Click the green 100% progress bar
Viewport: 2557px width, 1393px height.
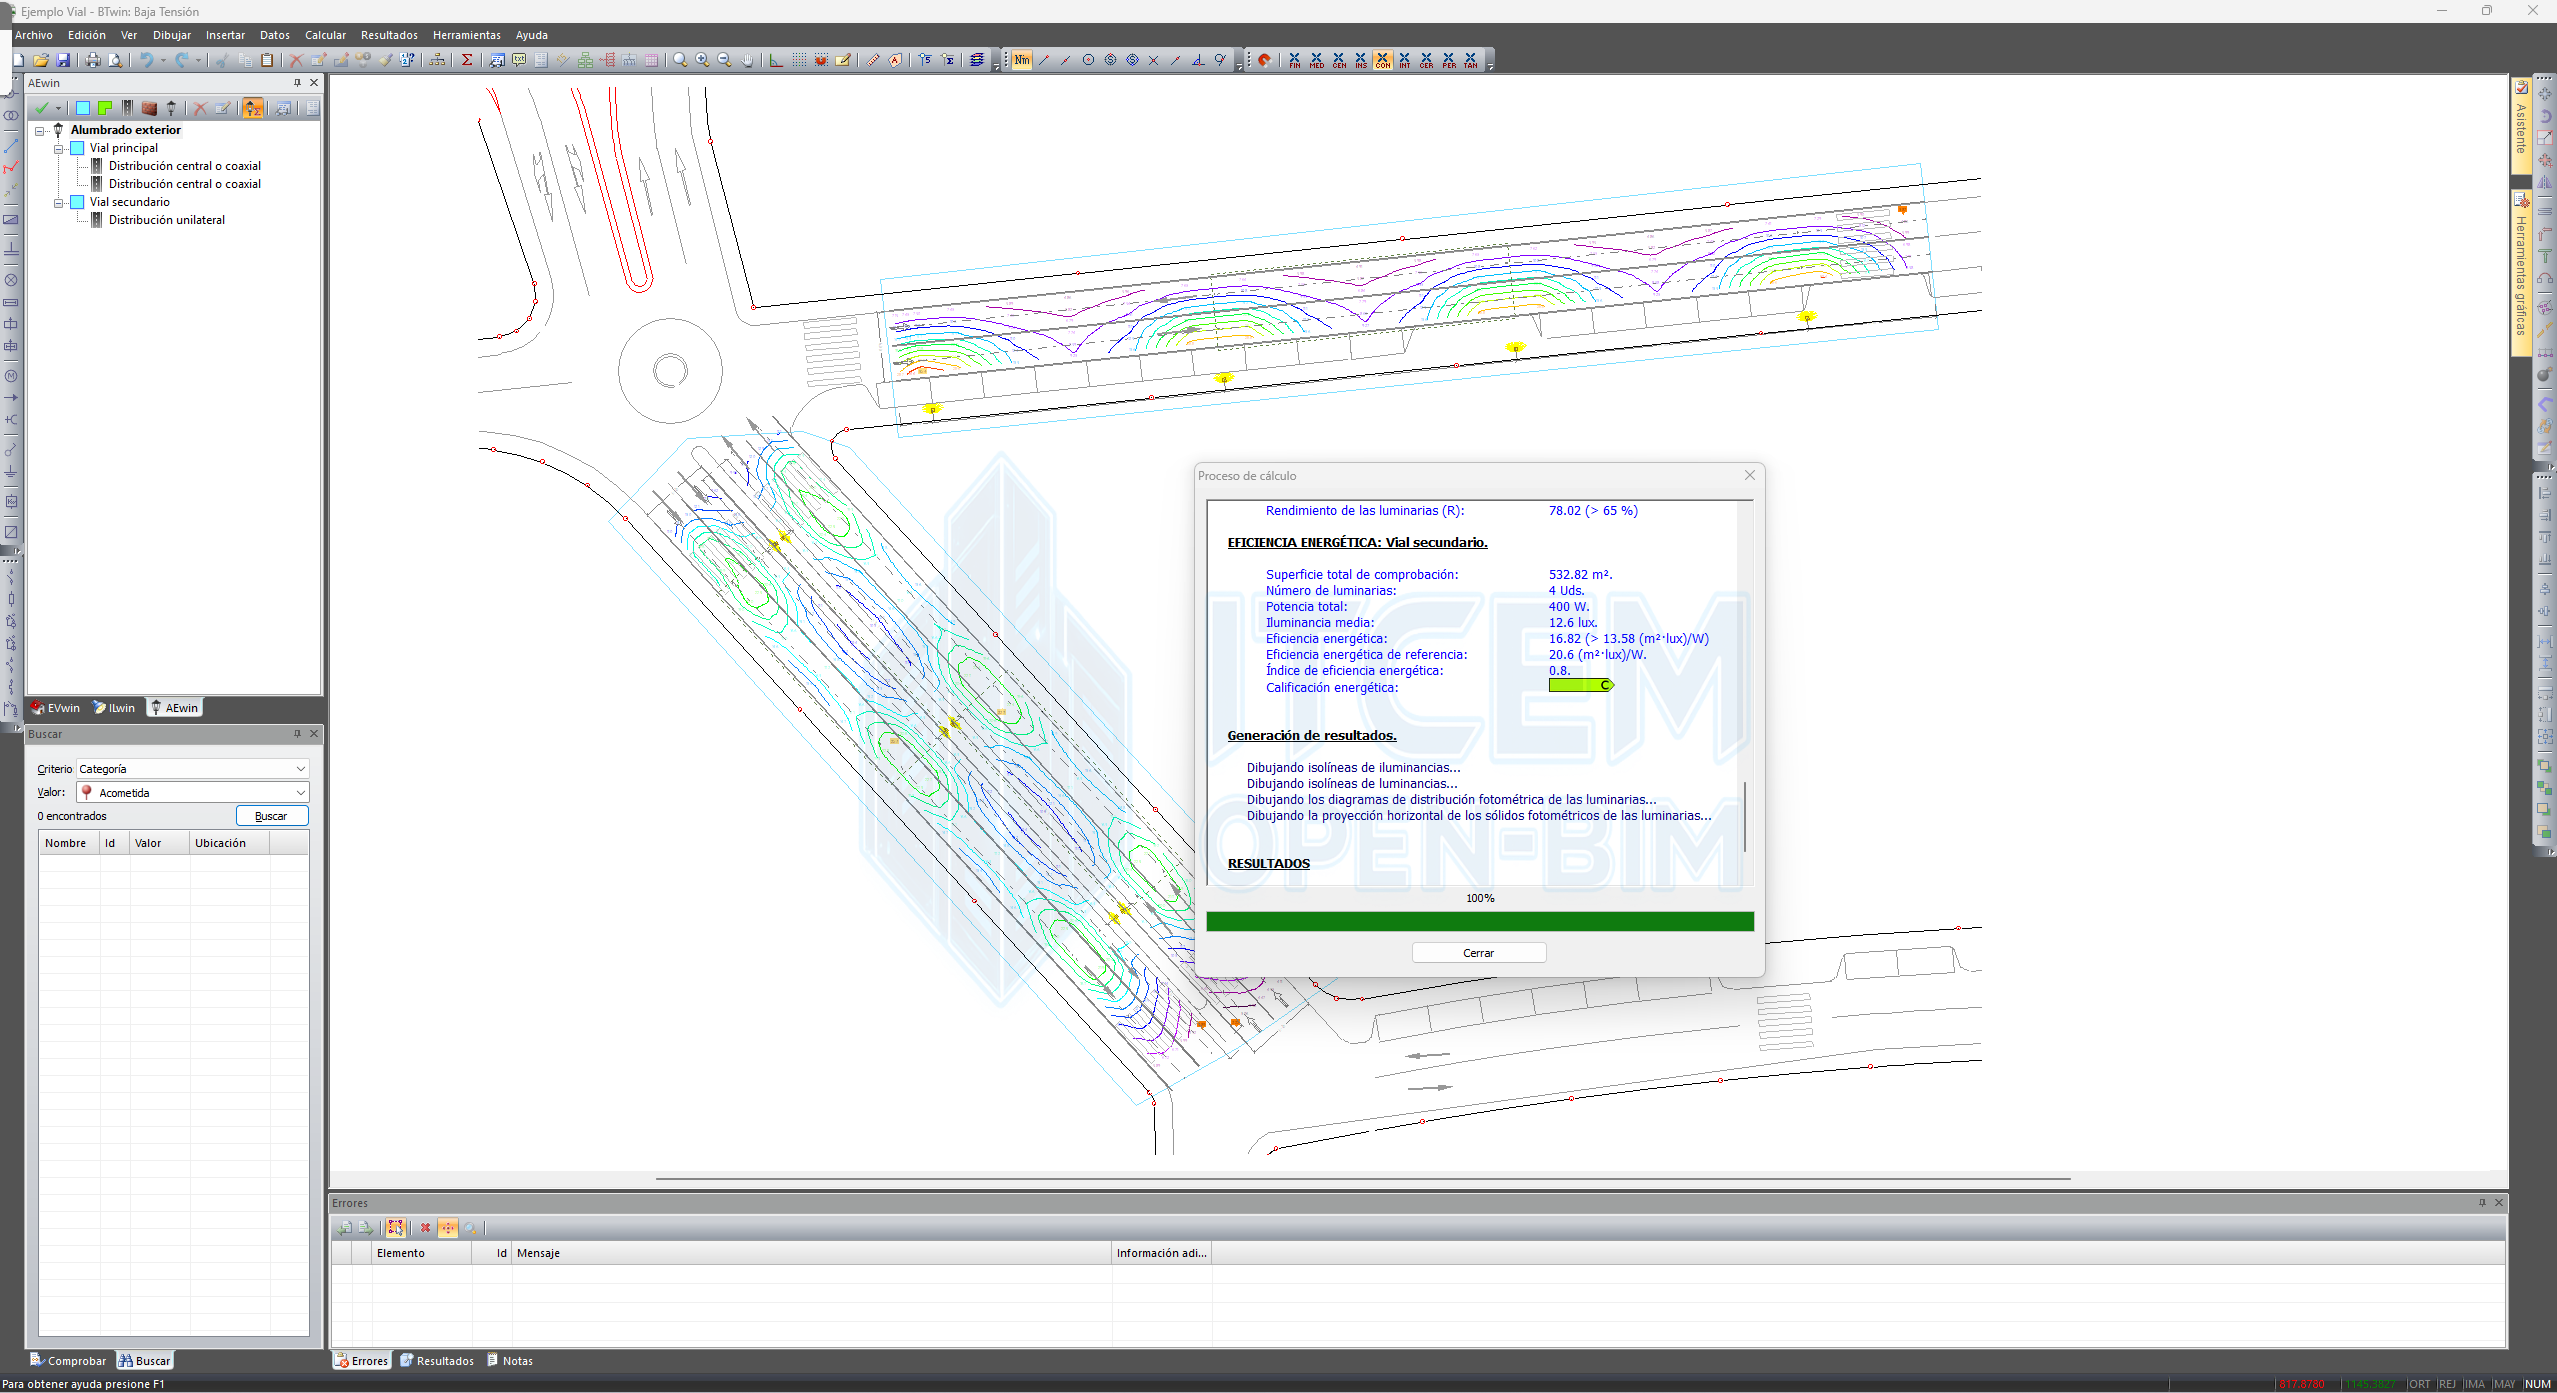(1479, 921)
